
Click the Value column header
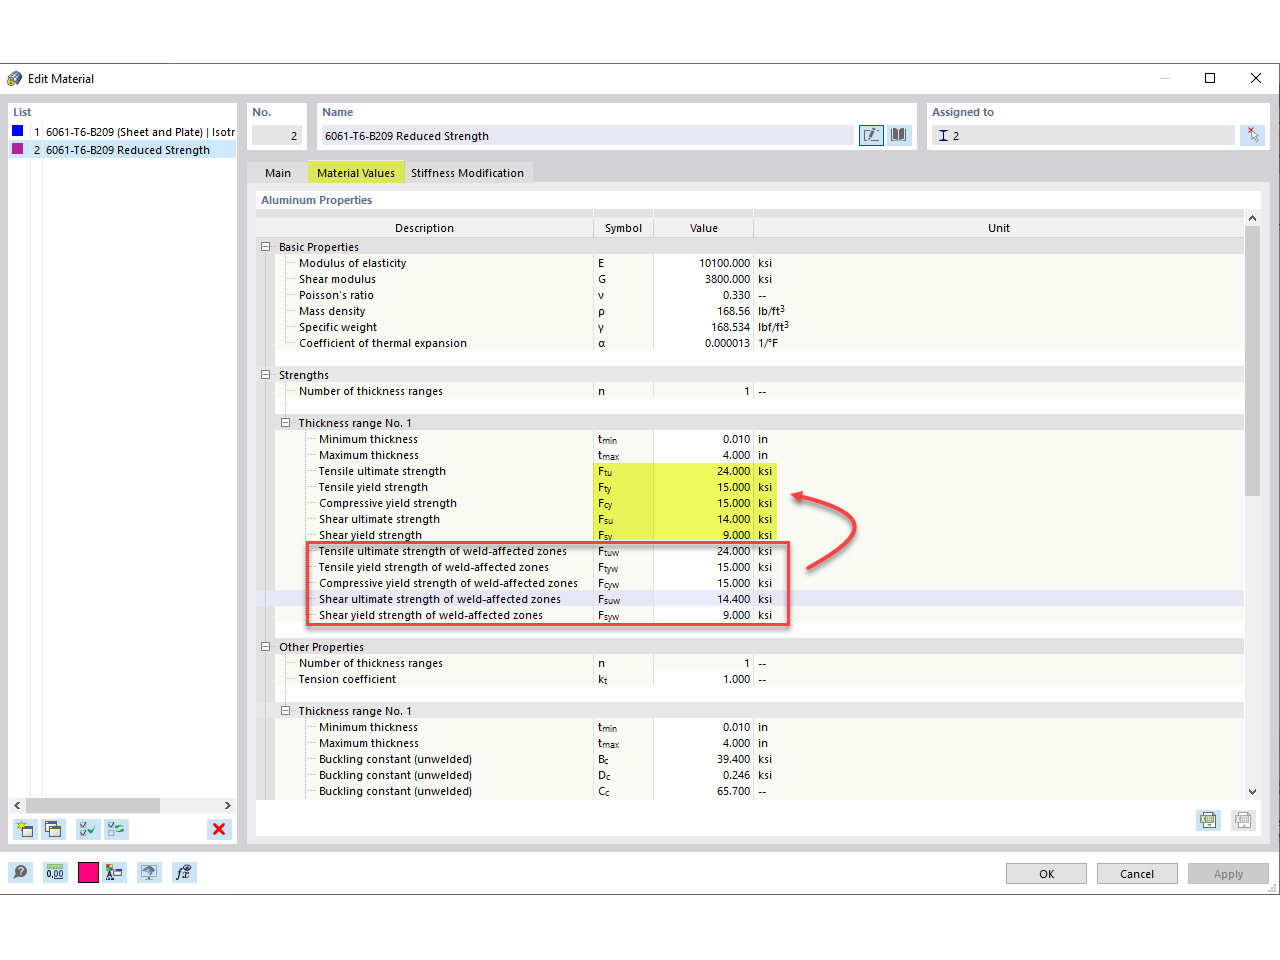point(704,228)
